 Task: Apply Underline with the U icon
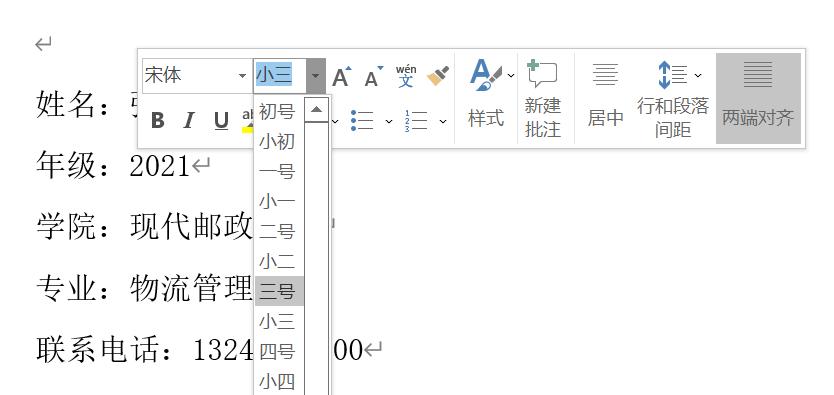(221, 121)
